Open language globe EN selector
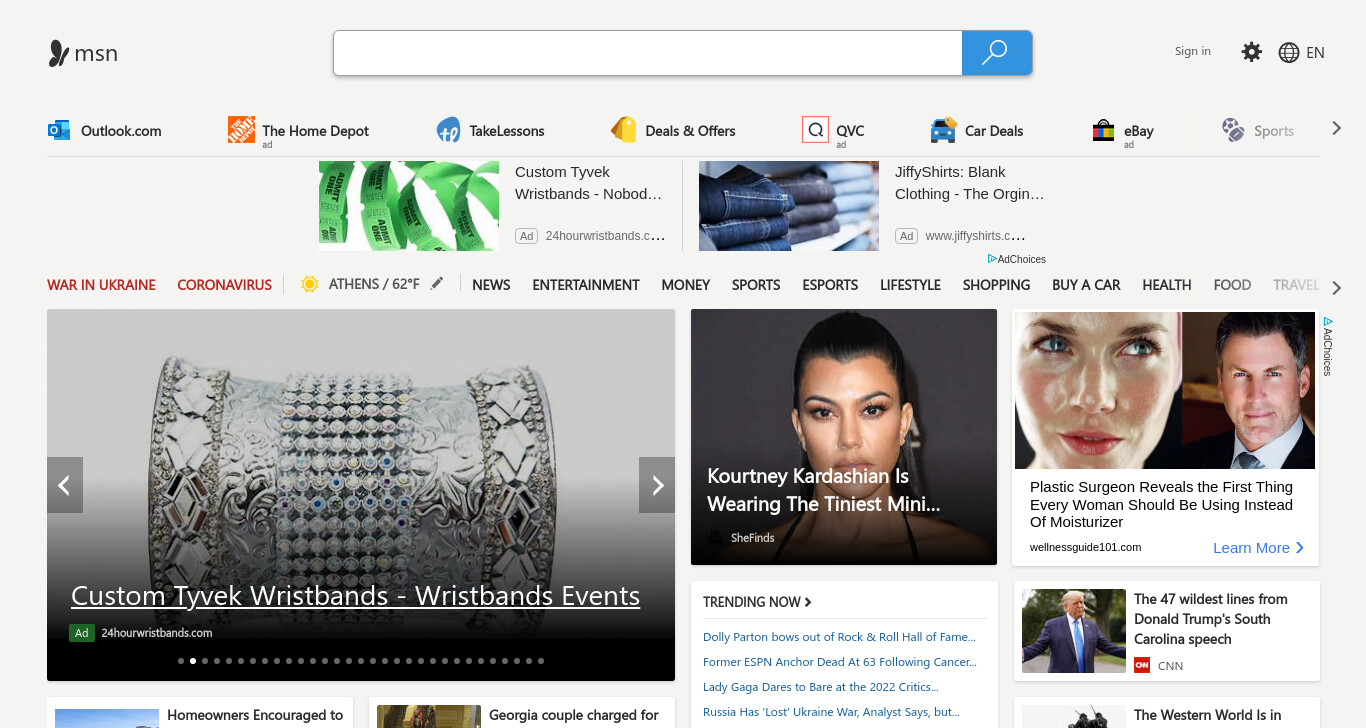1366x728 pixels. [1301, 53]
